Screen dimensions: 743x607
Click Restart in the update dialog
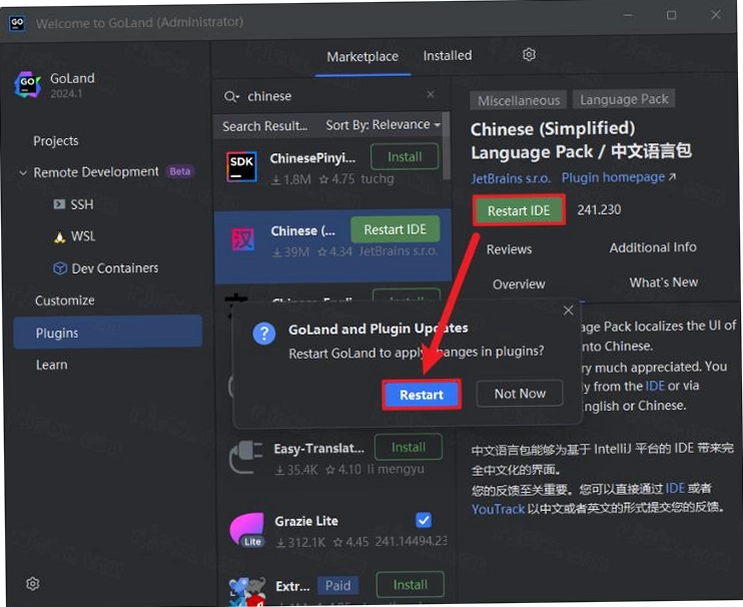(421, 395)
